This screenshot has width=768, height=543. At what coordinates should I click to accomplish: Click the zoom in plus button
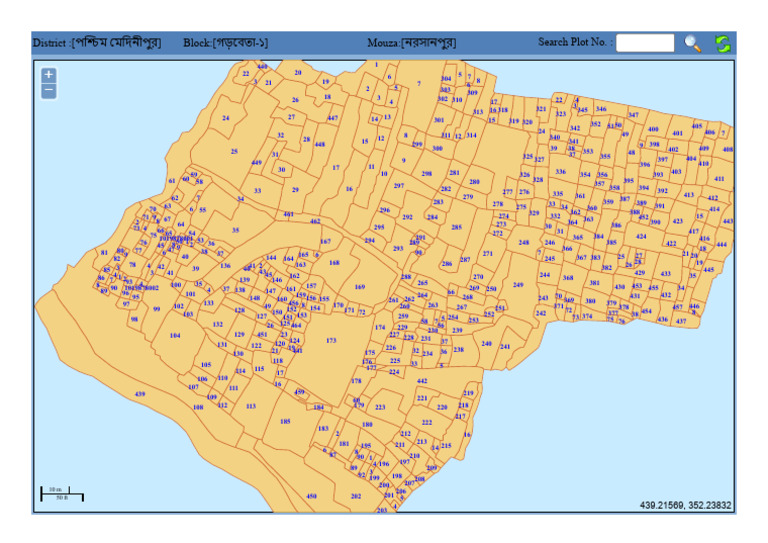pos(49,75)
